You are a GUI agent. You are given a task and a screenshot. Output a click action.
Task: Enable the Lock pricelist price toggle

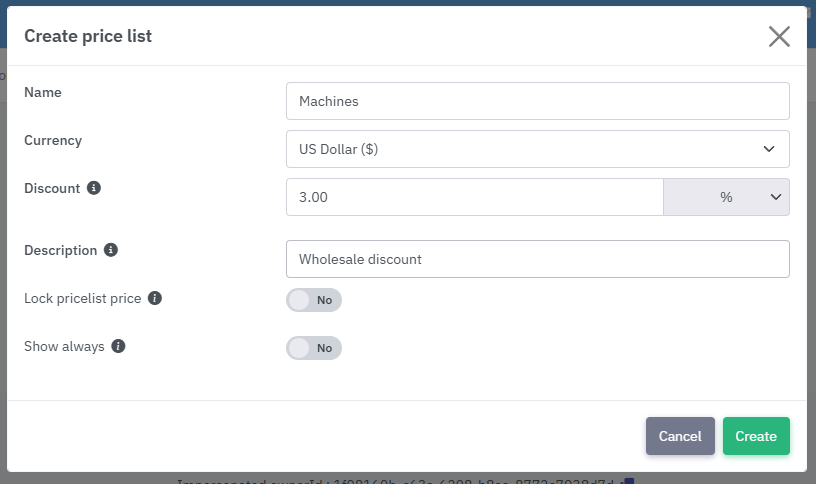coord(314,300)
